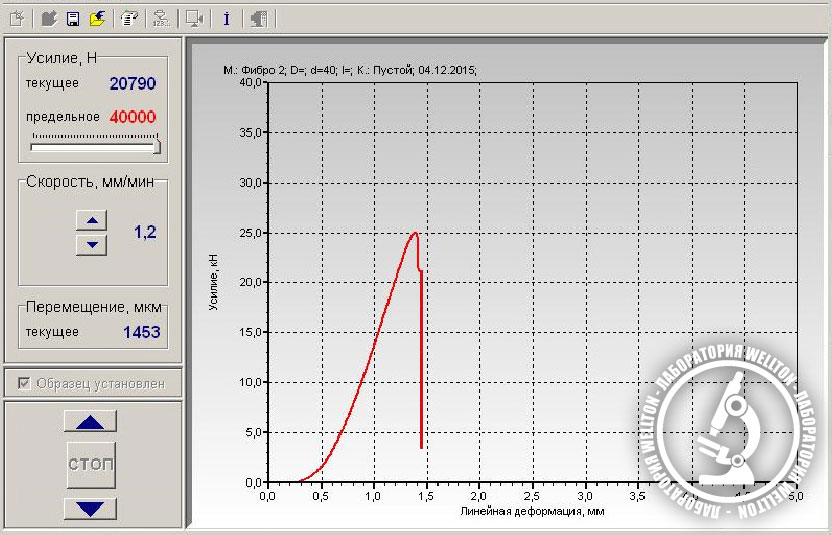Click the limit force value 40000
832x535 pixels.
pos(133,116)
